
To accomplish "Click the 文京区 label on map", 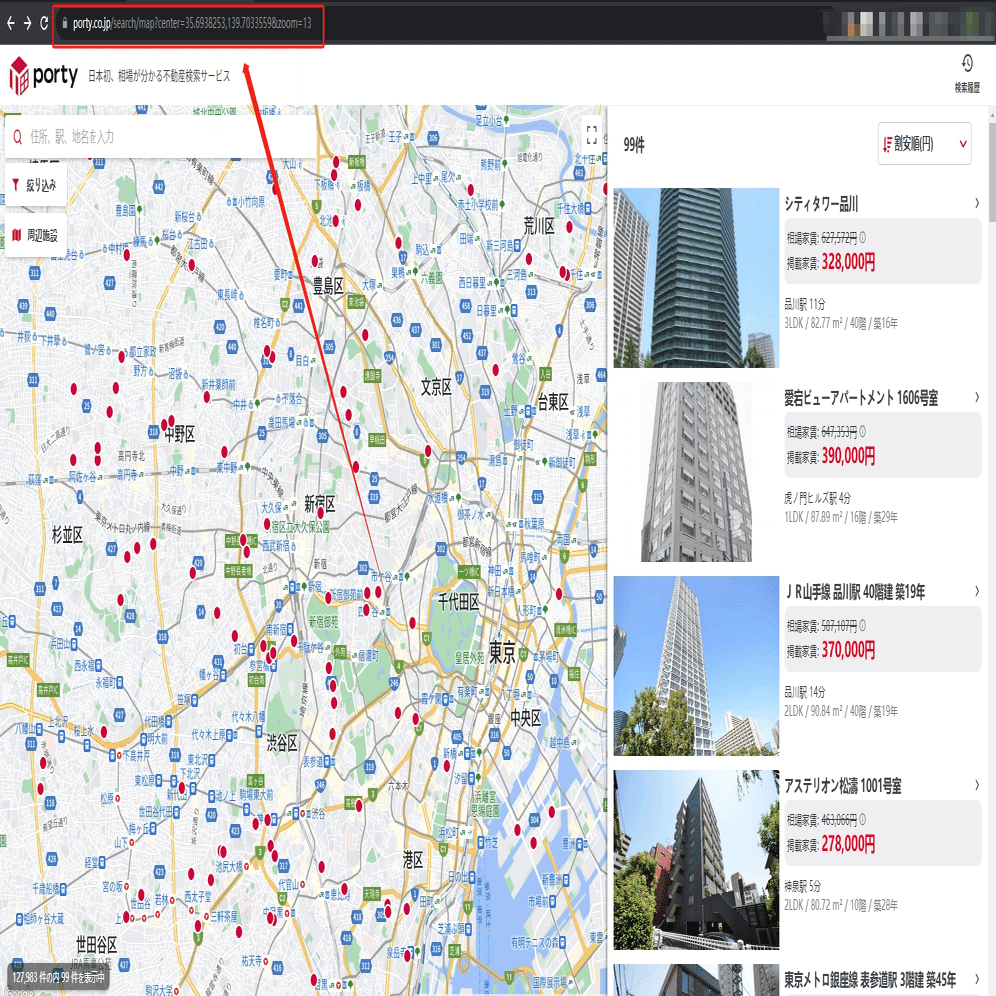I will click(x=436, y=387).
